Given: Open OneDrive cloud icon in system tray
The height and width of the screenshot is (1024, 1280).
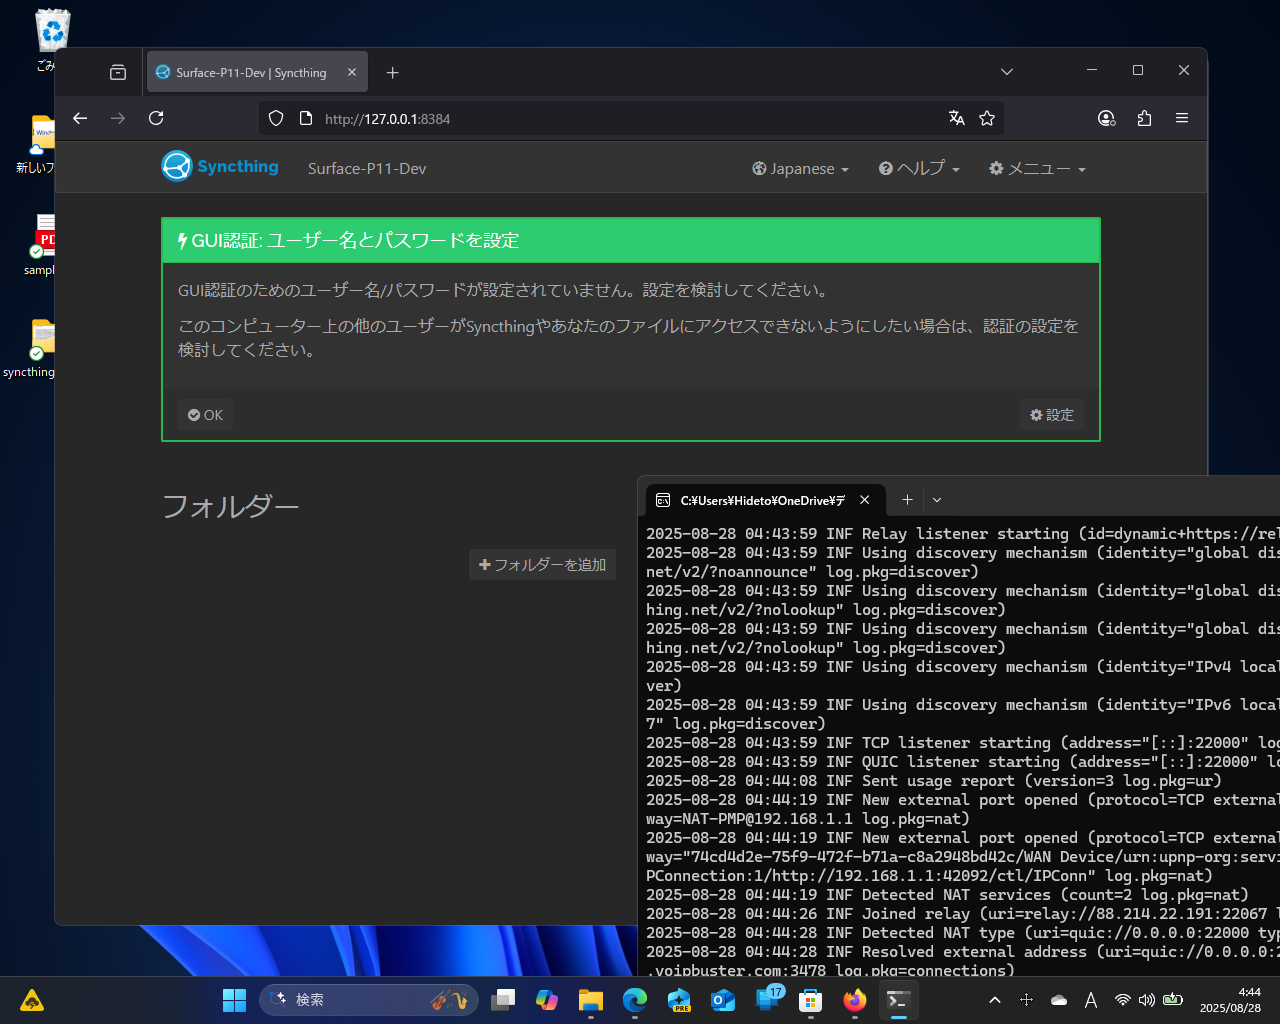Looking at the screenshot, I should pos(1059,1000).
